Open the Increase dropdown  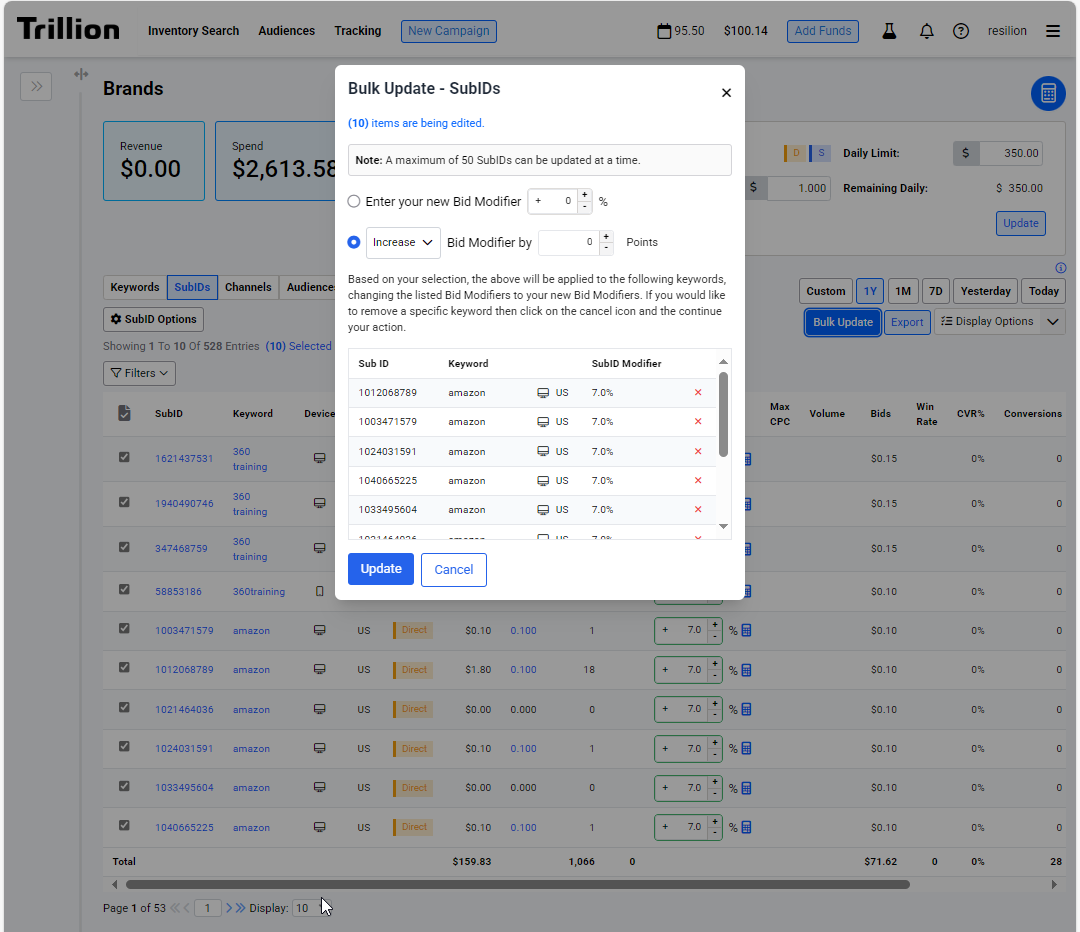coord(404,242)
